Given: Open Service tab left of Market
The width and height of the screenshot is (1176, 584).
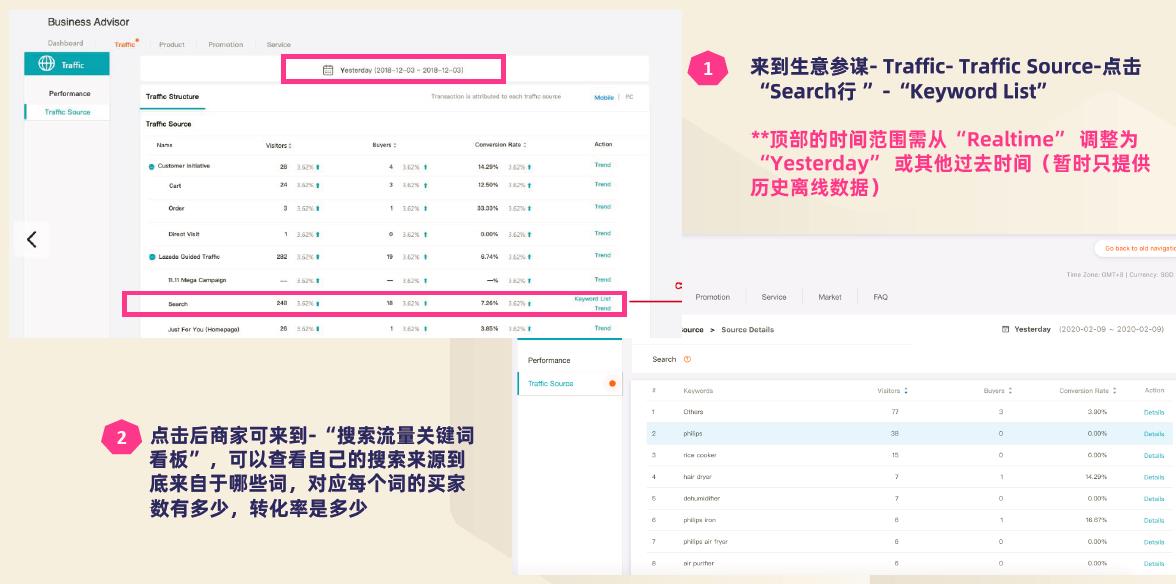Looking at the screenshot, I should 774,298.
